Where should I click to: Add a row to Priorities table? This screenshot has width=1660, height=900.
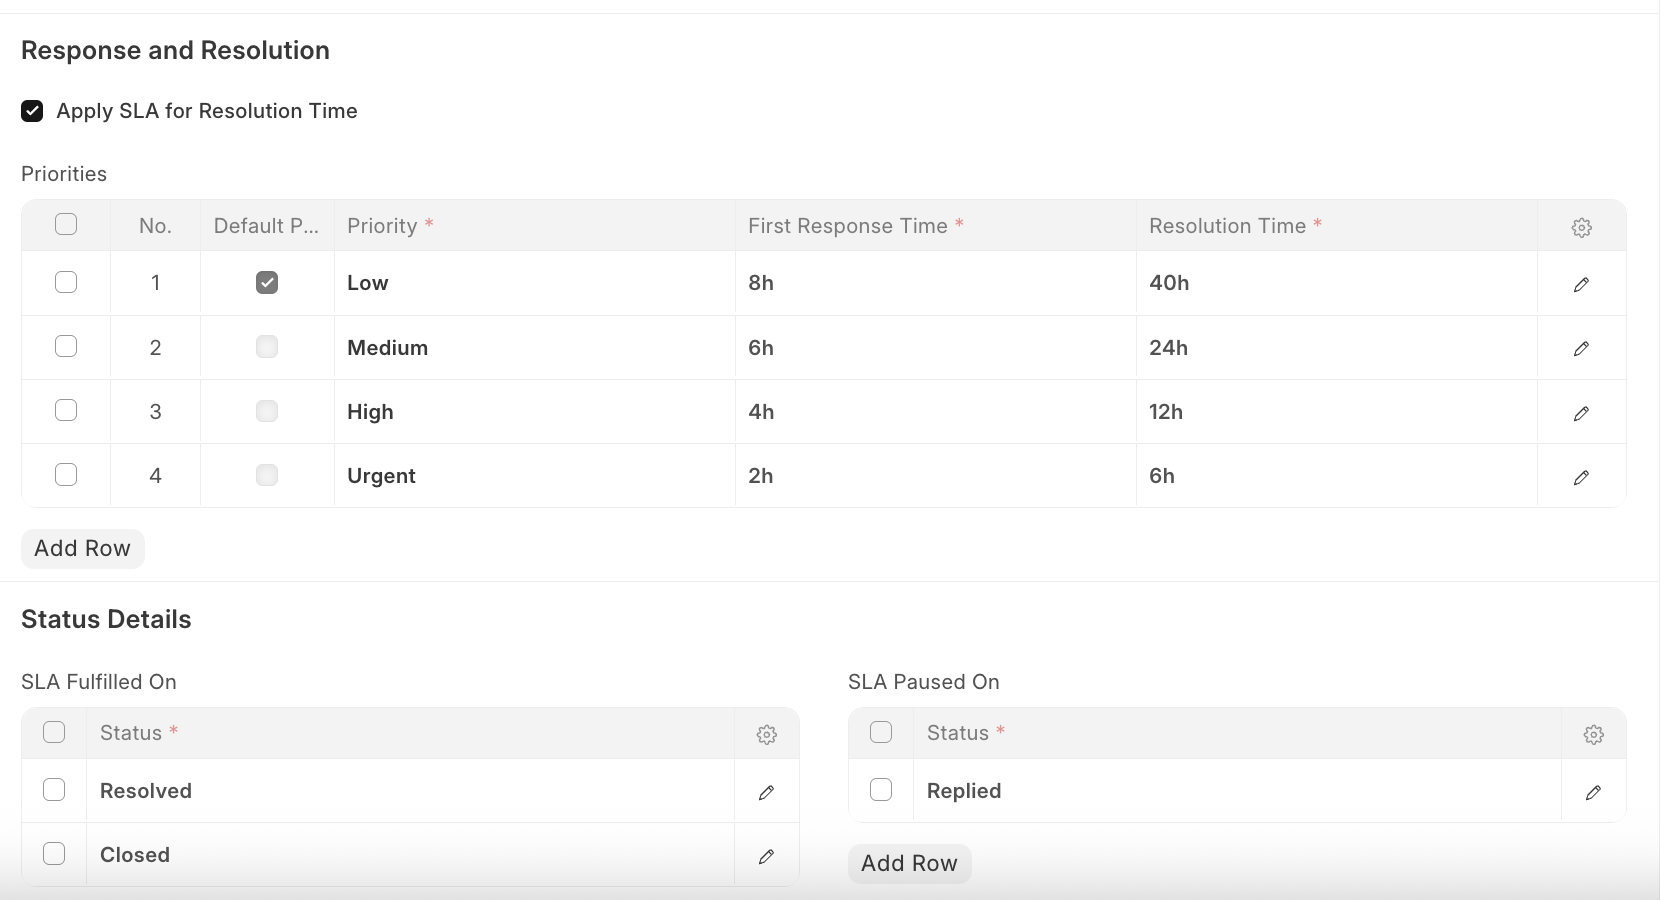coord(82,548)
